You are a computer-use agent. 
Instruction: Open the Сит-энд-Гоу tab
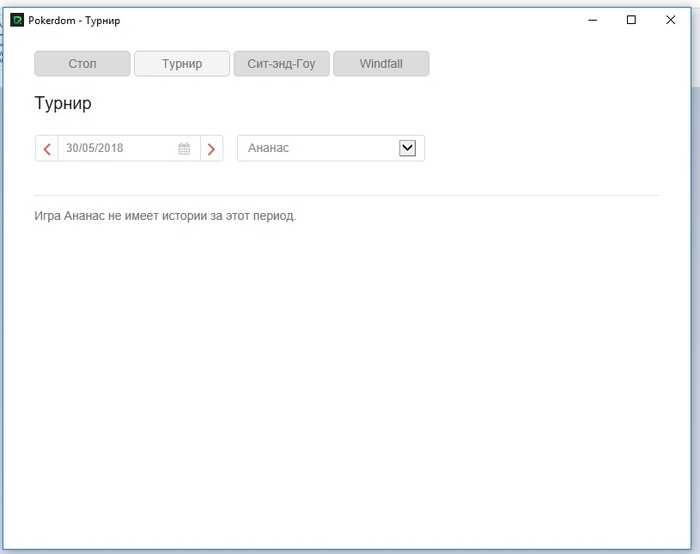(x=282, y=63)
